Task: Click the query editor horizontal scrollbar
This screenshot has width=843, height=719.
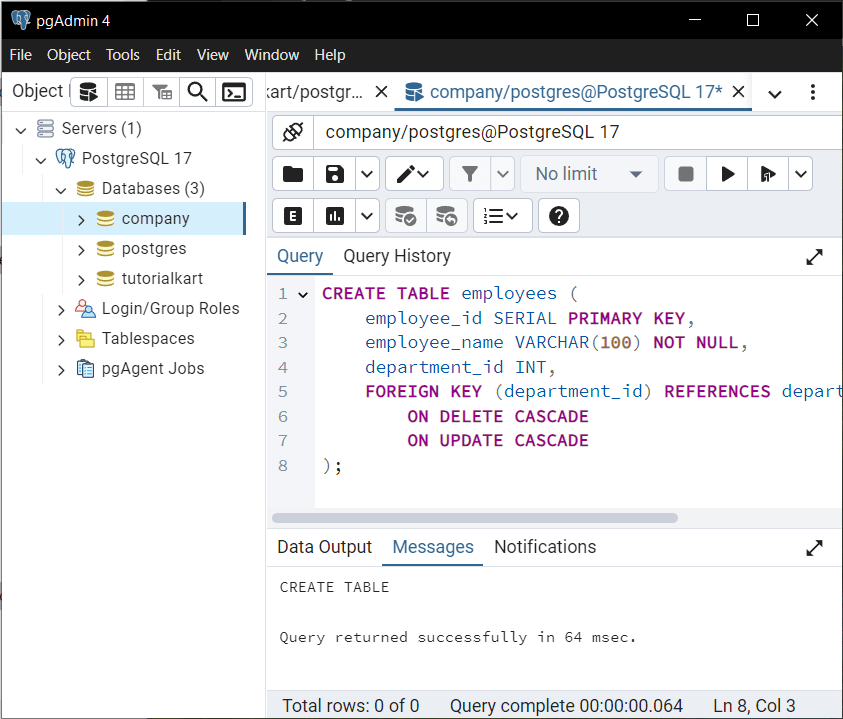Action: tap(475, 518)
